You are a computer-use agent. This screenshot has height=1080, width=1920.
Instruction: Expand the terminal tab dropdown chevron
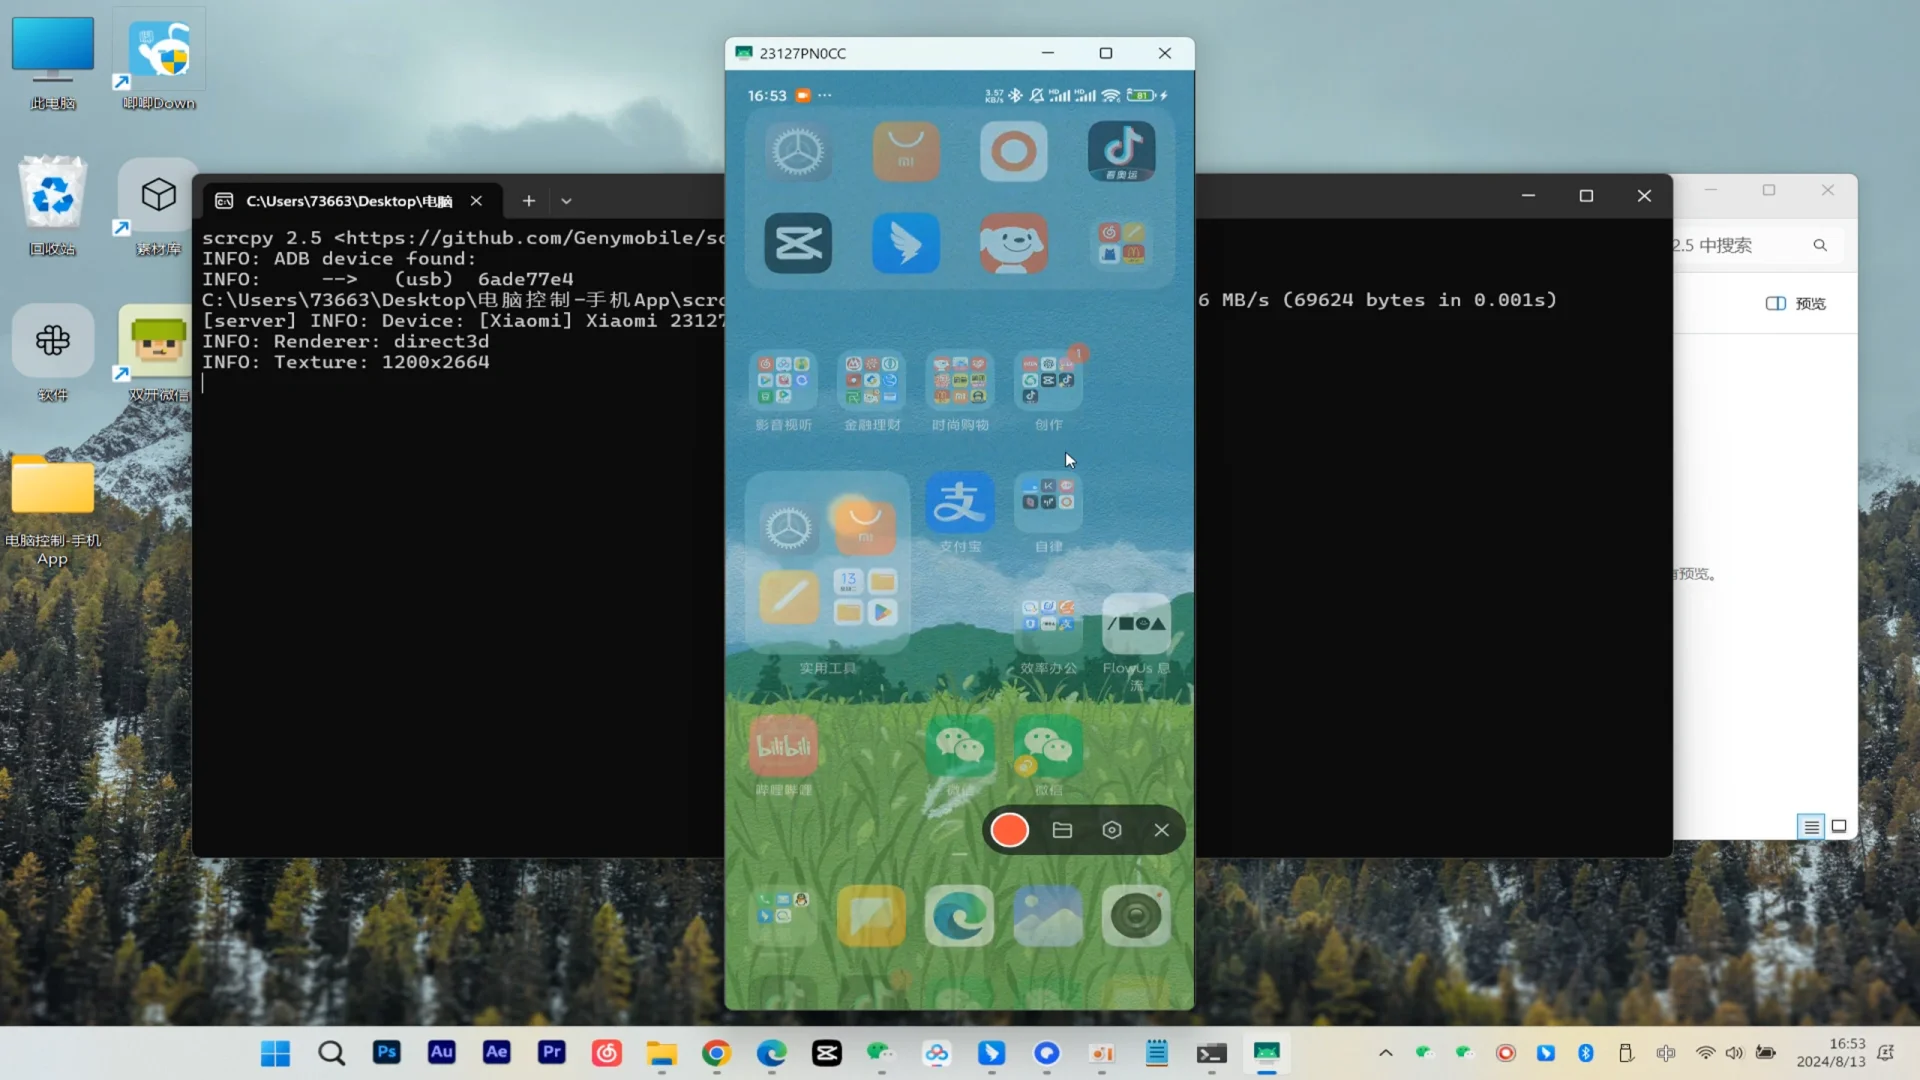[566, 201]
